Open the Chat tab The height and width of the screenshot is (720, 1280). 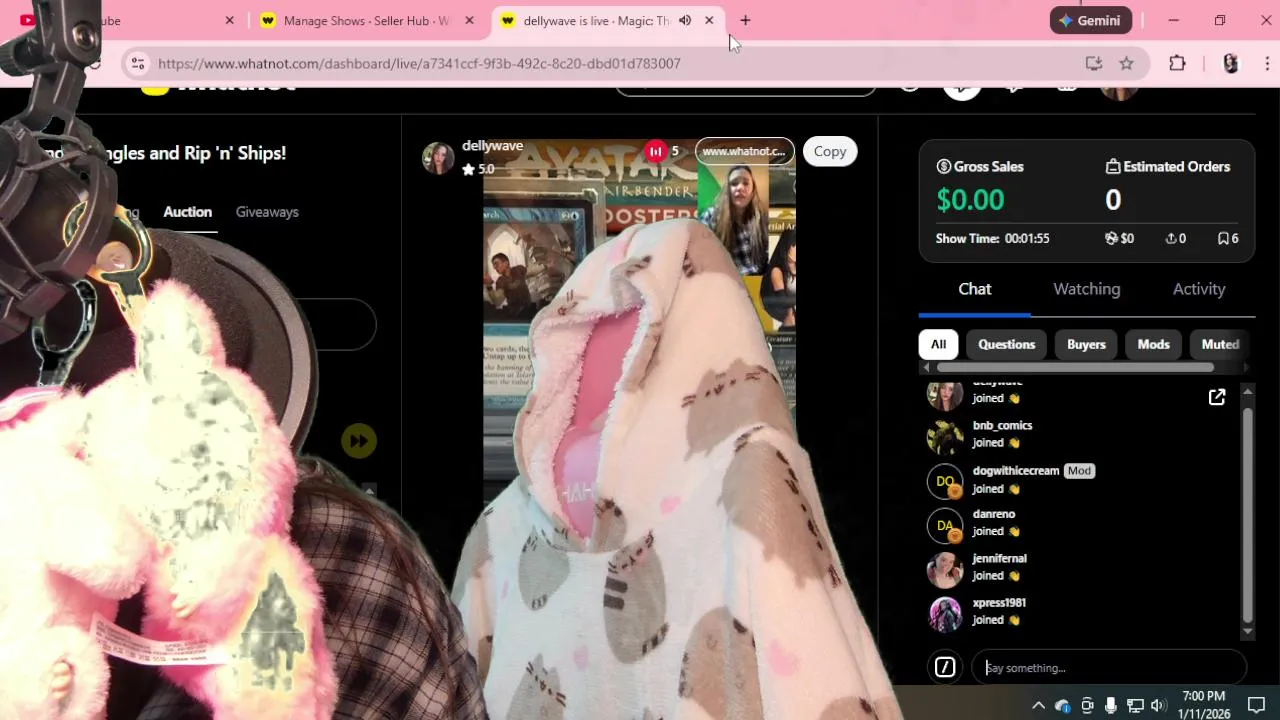click(x=975, y=289)
